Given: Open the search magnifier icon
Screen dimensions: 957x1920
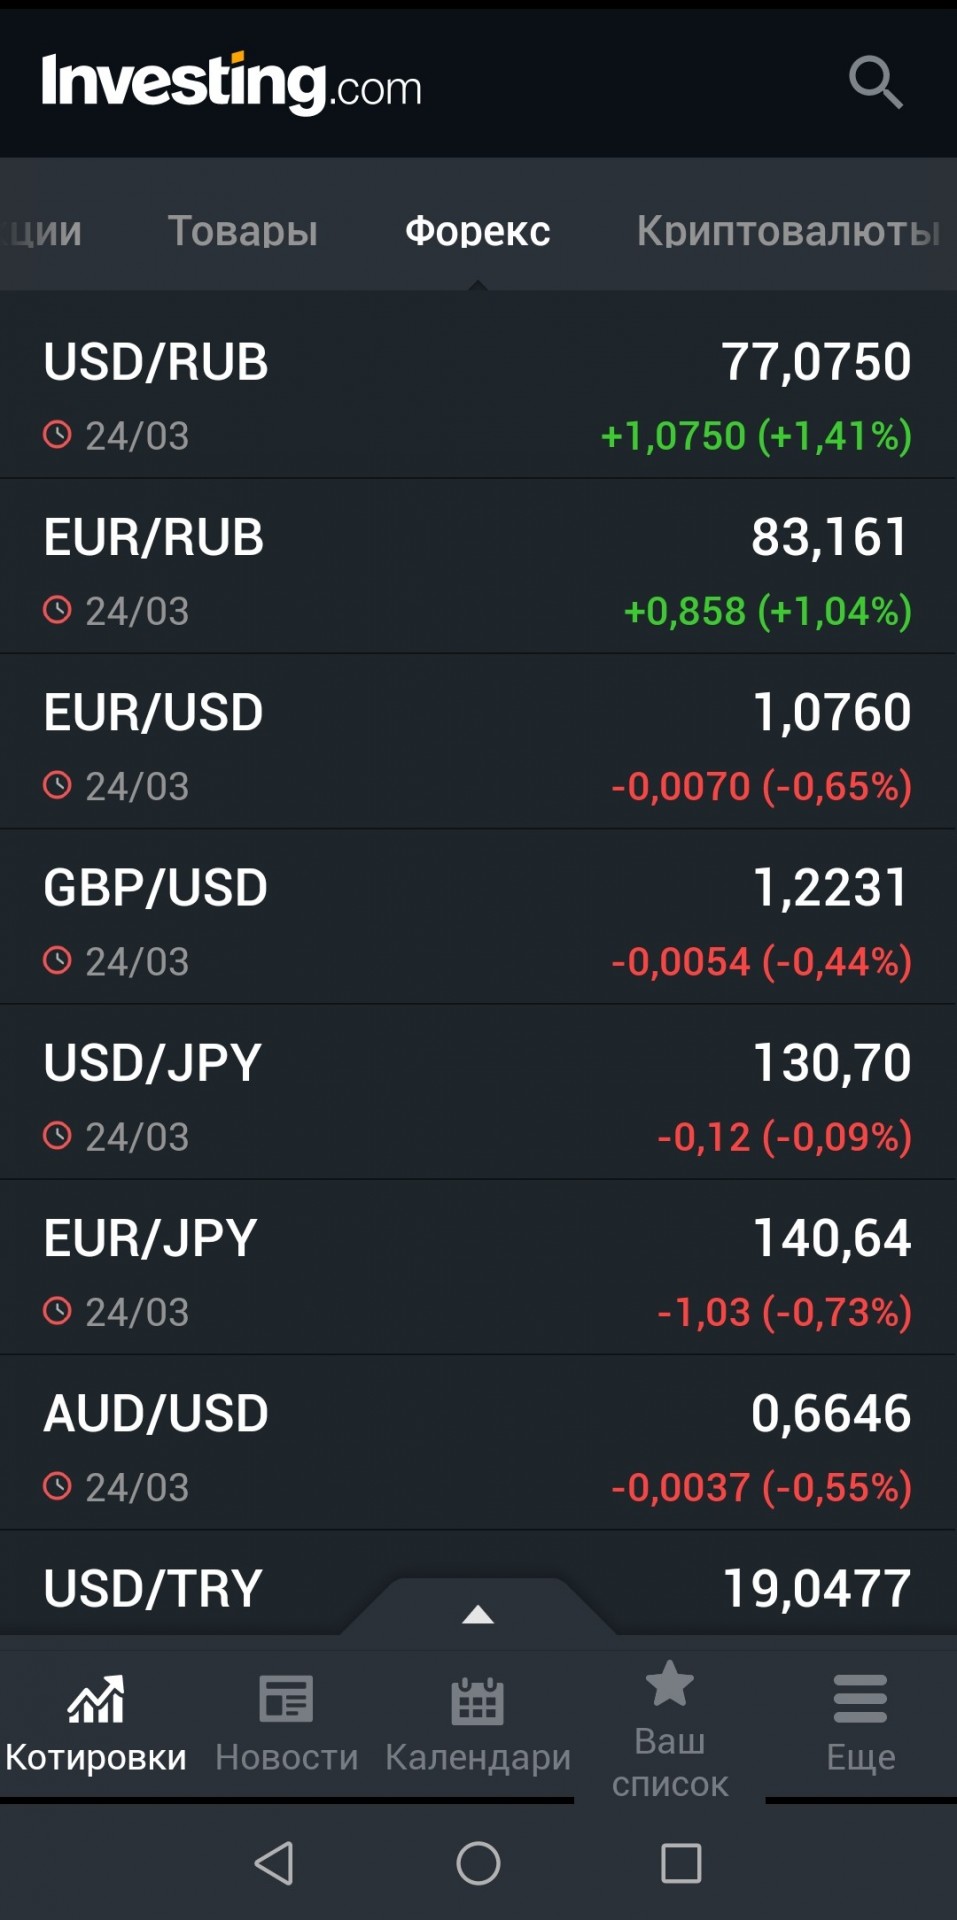Looking at the screenshot, I should (876, 82).
